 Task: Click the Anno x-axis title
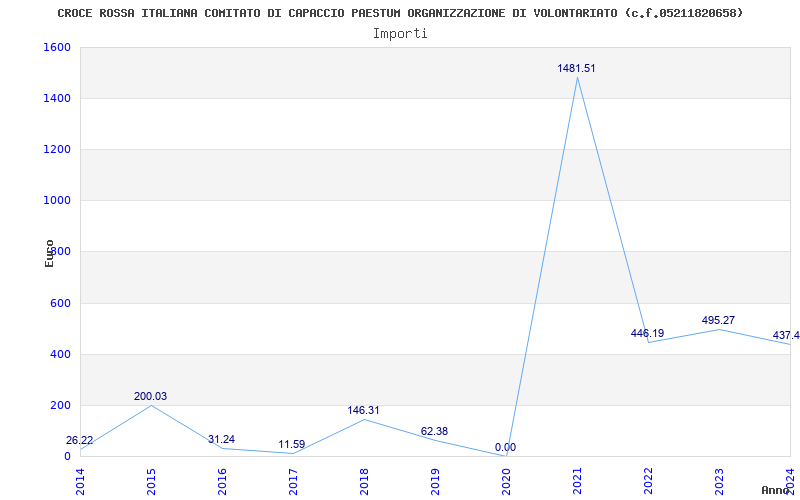tap(776, 490)
